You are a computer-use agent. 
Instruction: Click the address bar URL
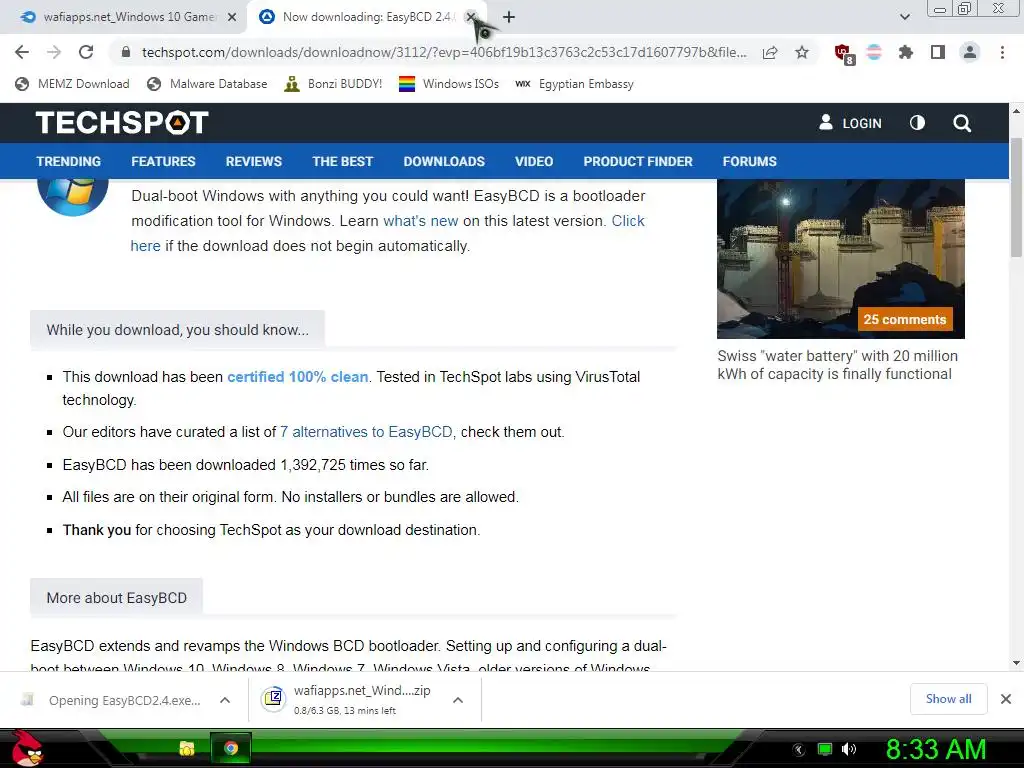click(444, 52)
